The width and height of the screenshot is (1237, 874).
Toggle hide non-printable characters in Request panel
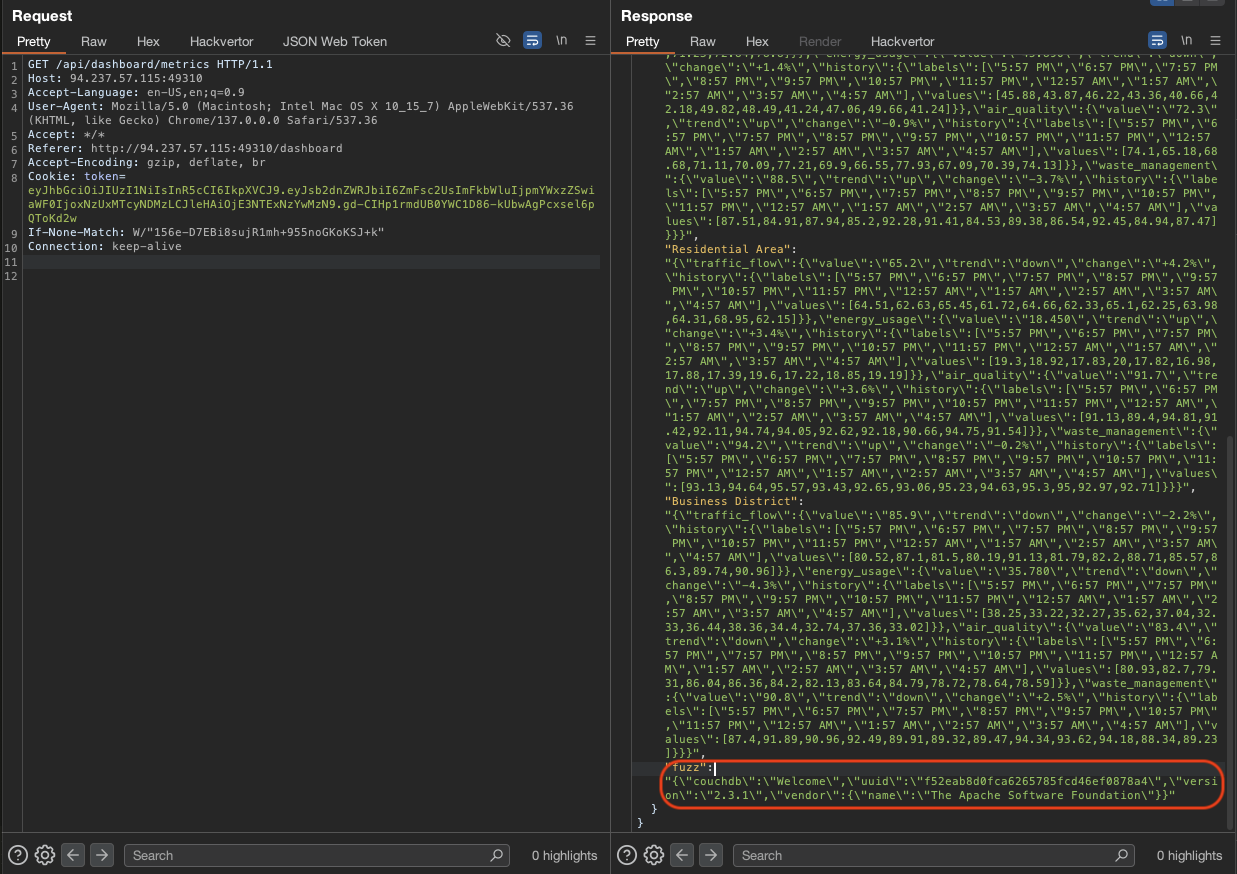[x=504, y=41]
